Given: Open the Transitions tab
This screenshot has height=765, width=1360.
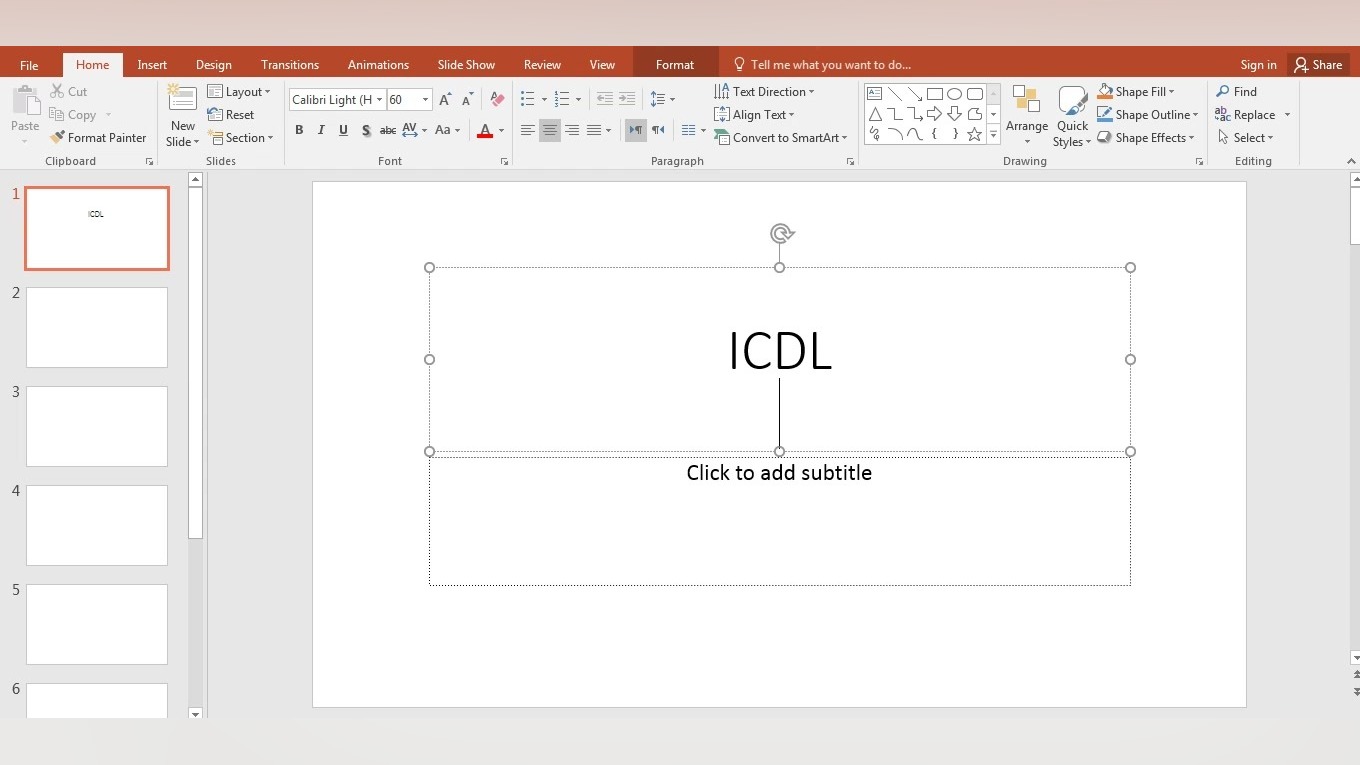Looking at the screenshot, I should 290,65.
